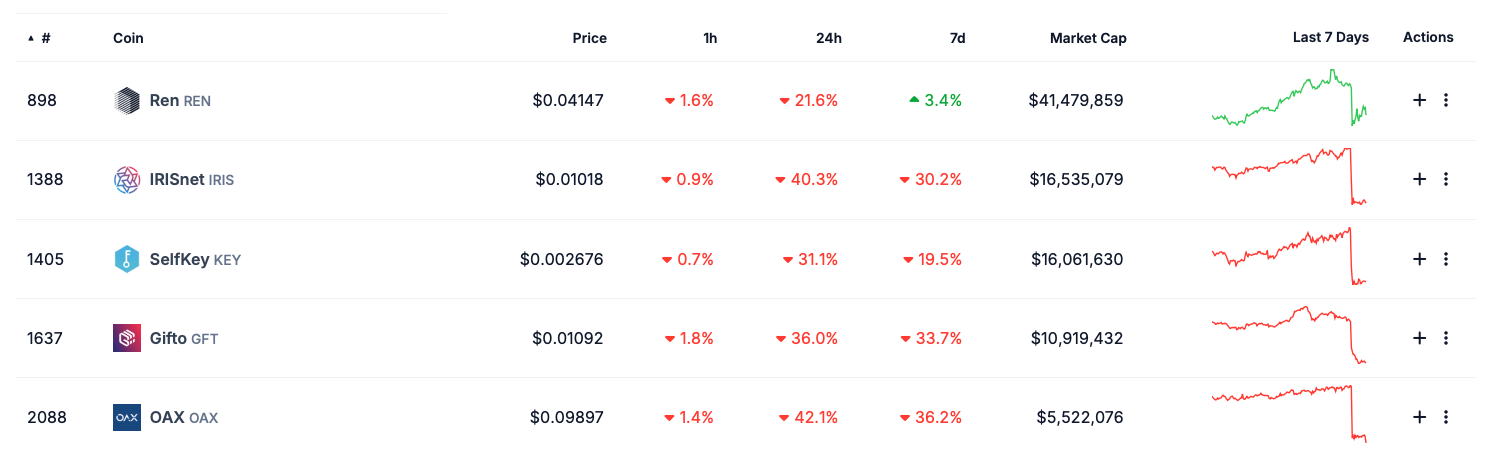Sort by the Market Cap header
The width and height of the screenshot is (1485, 456).
click(1087, 38)
